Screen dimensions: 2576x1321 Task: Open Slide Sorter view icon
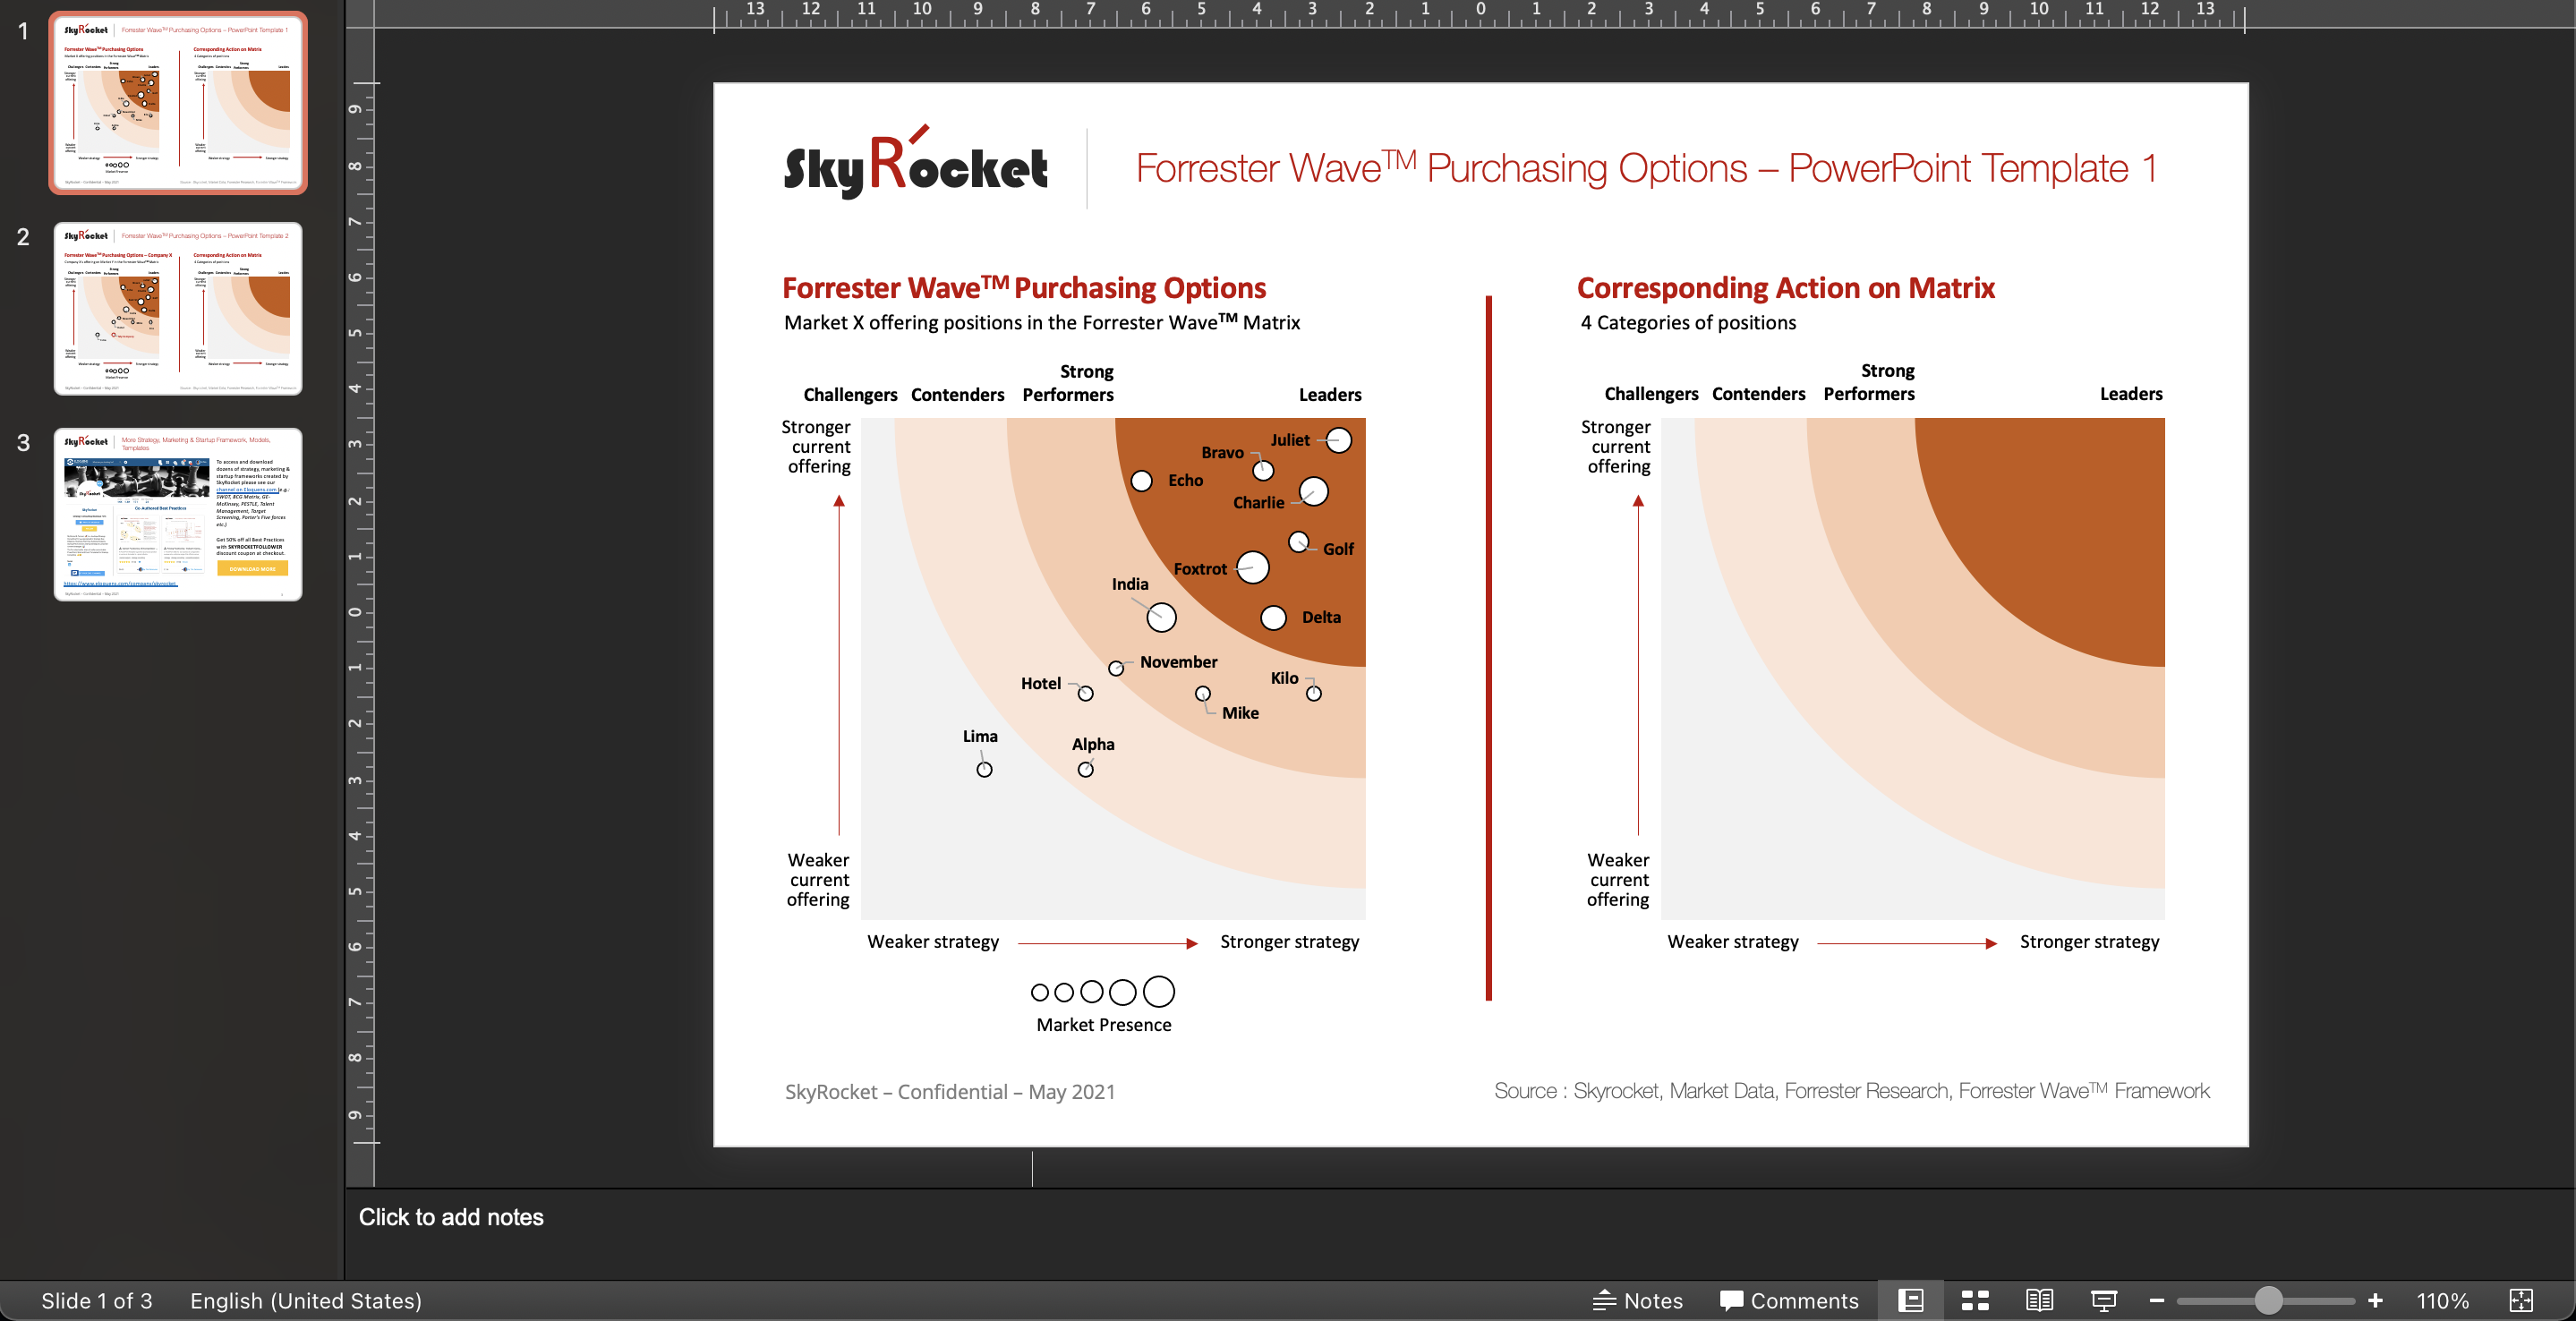[1974, 1300]
